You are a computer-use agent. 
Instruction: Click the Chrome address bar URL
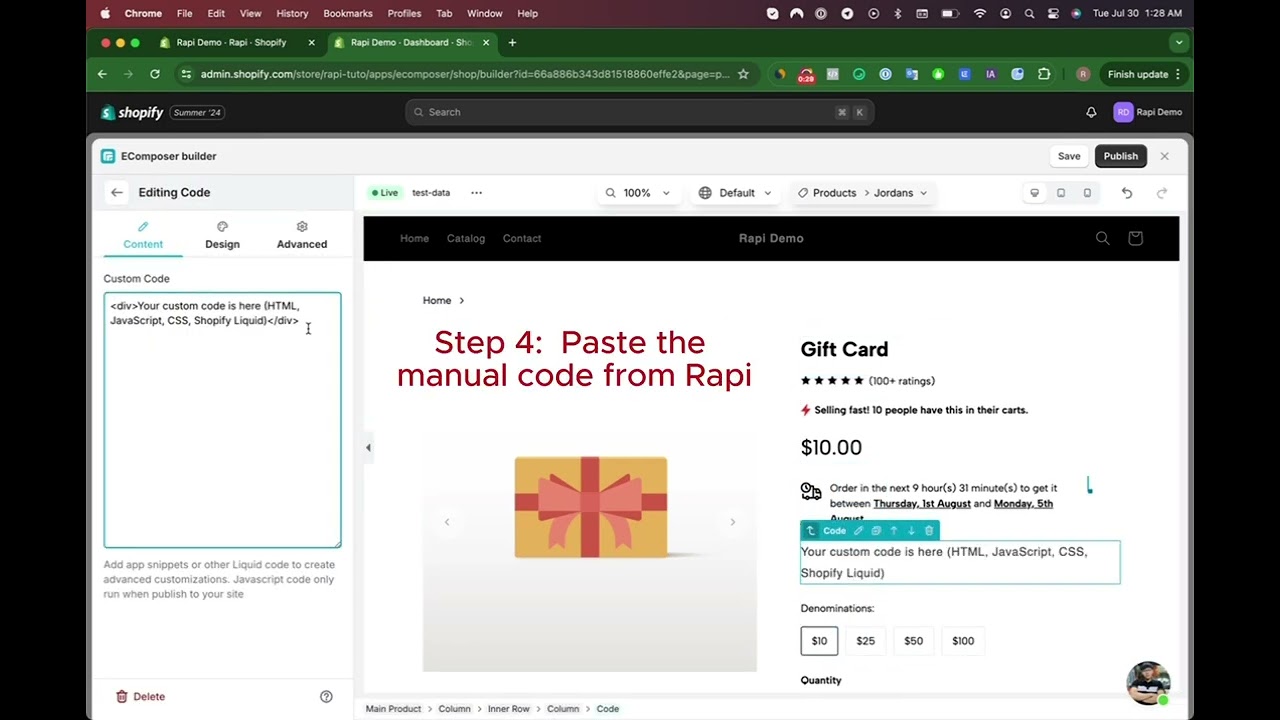(x=465, y=74)
